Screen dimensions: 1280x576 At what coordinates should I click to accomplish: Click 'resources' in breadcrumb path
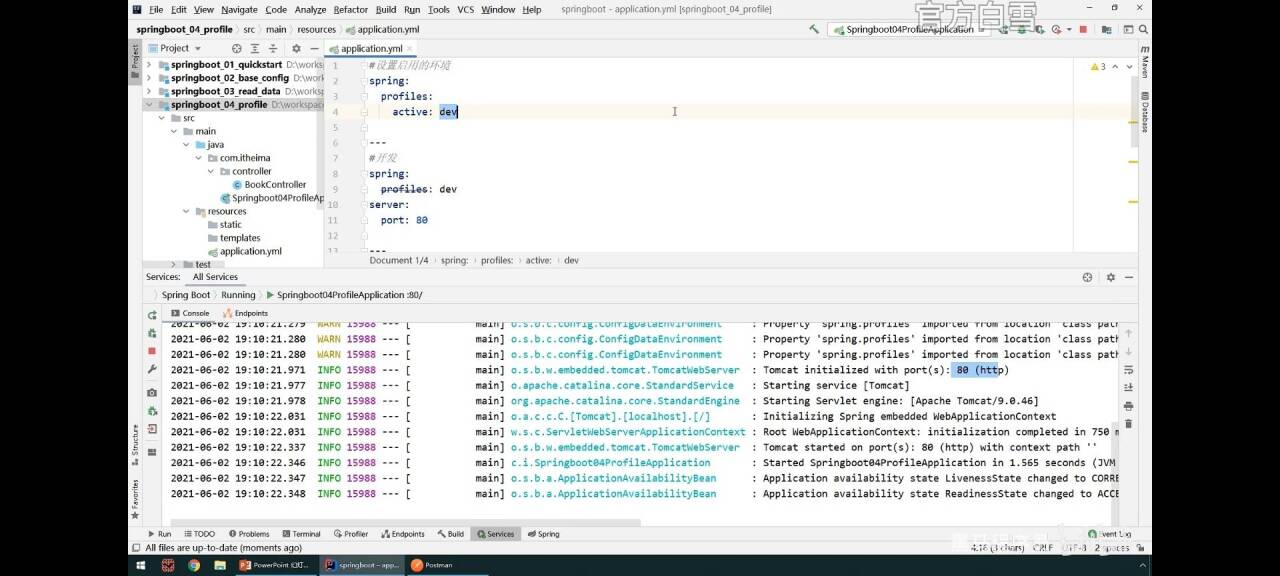click(316, 30)
